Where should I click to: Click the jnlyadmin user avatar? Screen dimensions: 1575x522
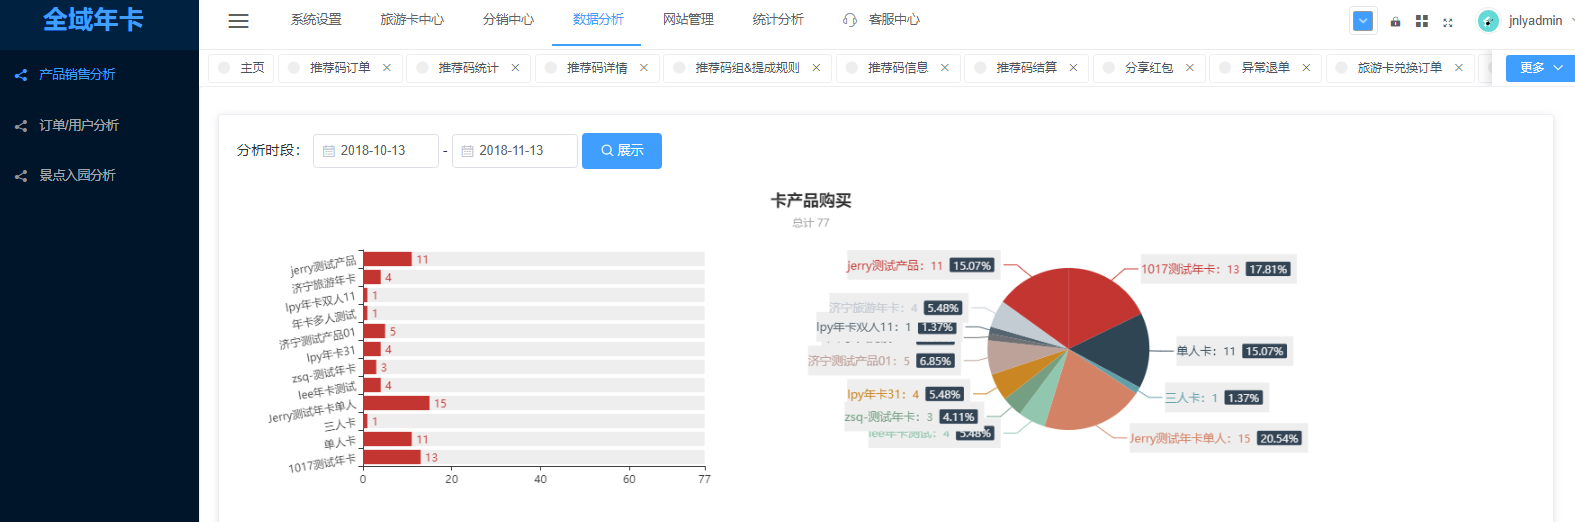[x=1488, y=21]
